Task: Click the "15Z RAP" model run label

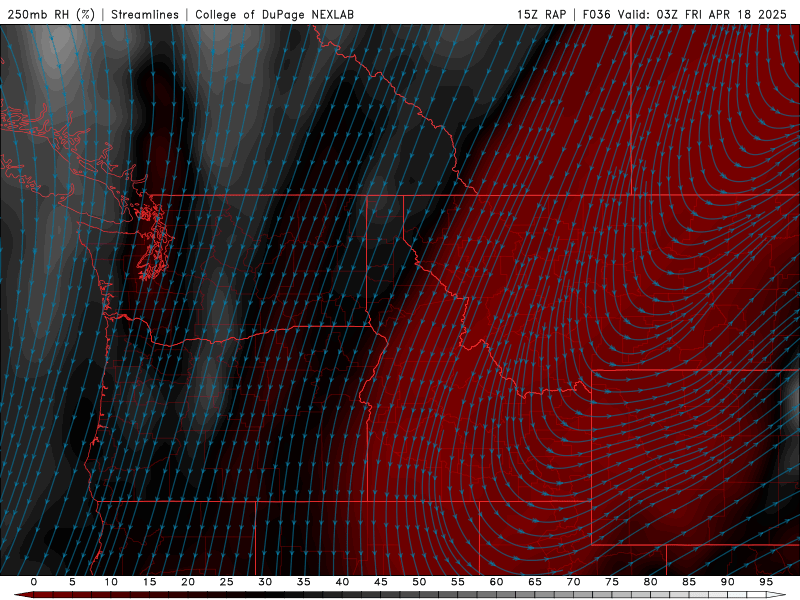Action: pyautogui.click(x=541, y=14)
